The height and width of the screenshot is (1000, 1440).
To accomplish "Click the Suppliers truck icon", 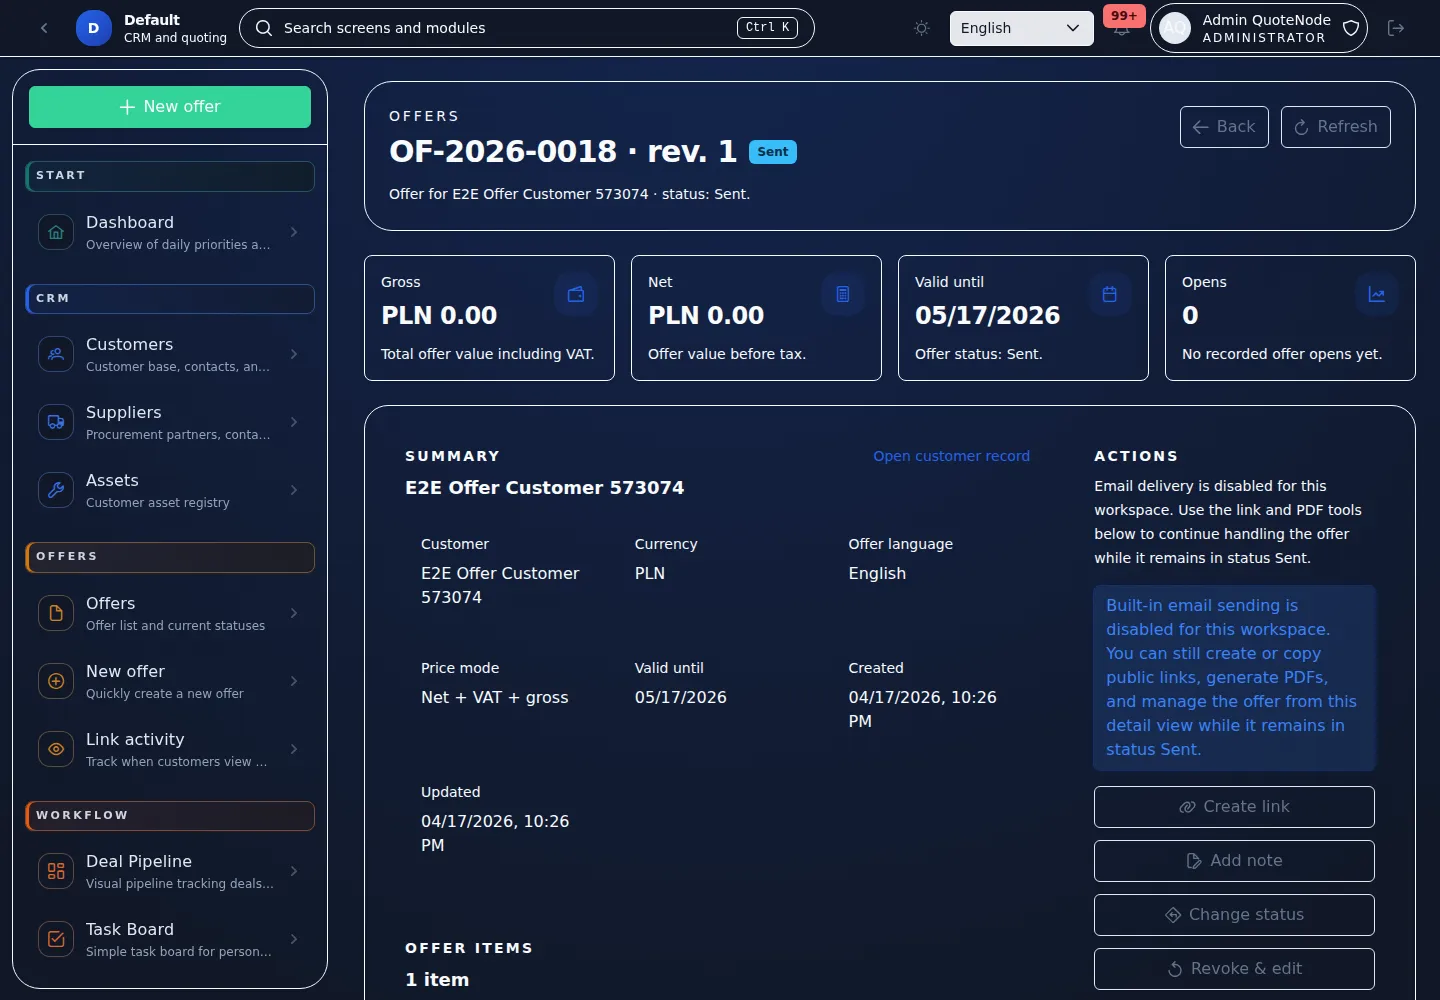I will [56, 422].
